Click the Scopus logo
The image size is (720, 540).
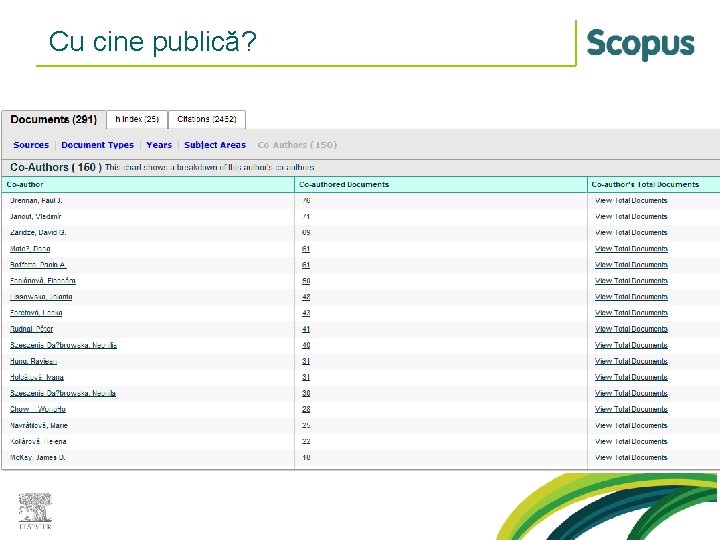640,44
